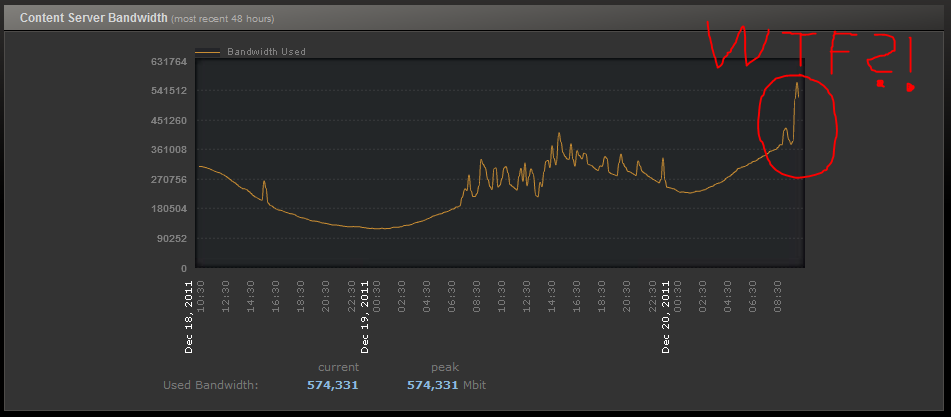This screenshot has width=951, height=417.
Task: Click the 0 y-axis baseline label
Action: click(184, 268)
